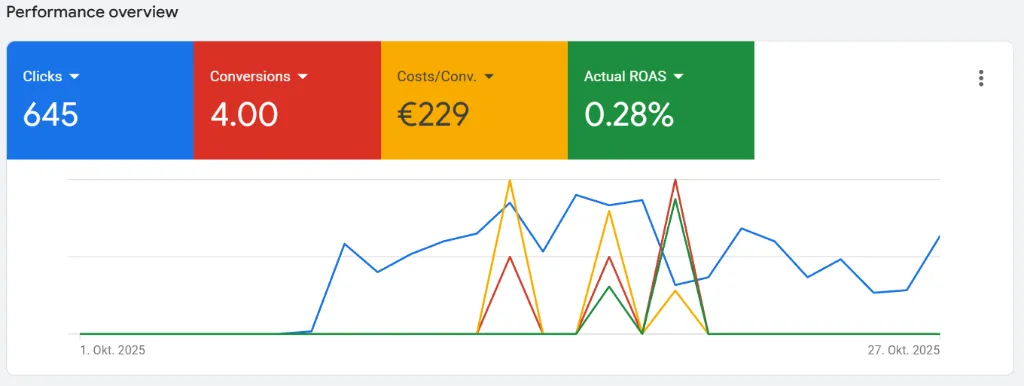Open the Actual ROAS metric dropdown arrow
Screen dimensions: 1024x386
[678, 76]
